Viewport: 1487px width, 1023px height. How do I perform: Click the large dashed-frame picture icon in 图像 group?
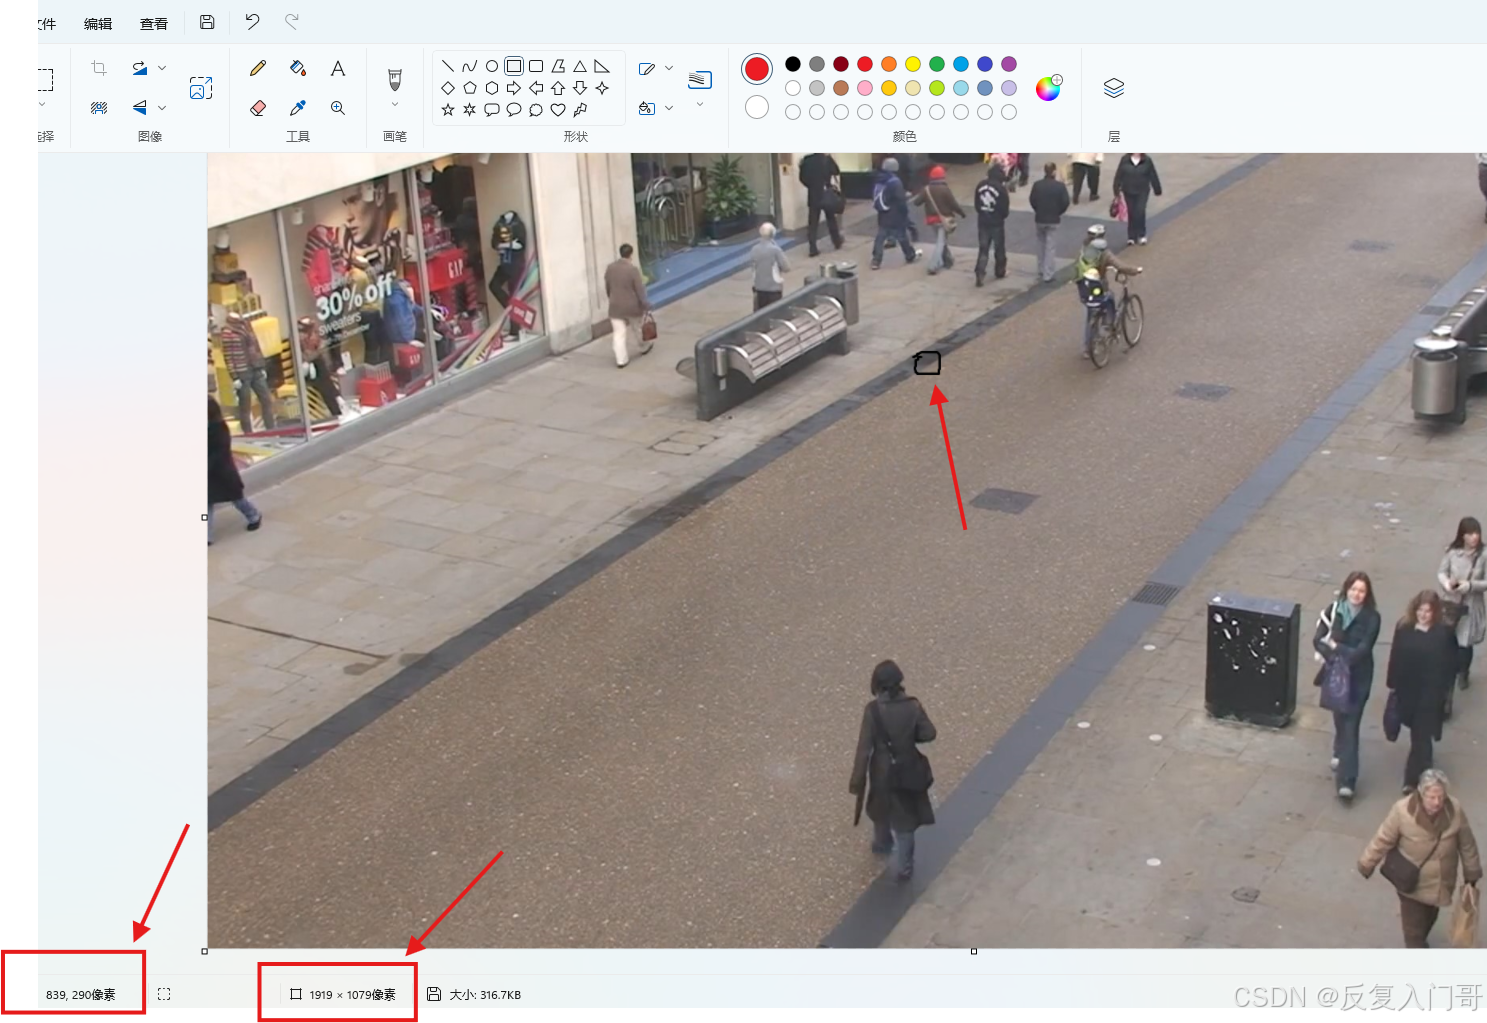coord(201,88)
